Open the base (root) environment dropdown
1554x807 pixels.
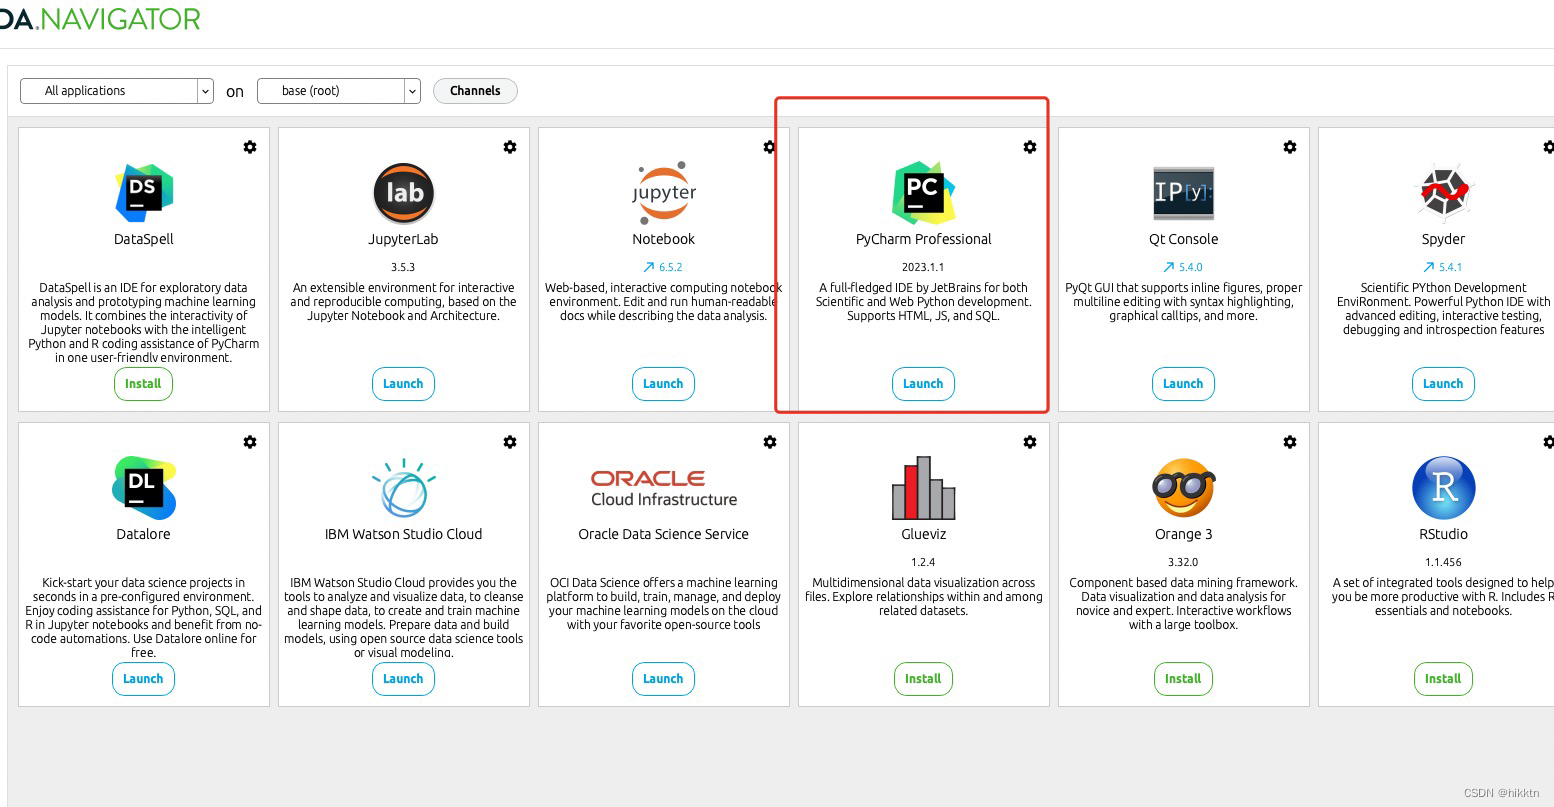[x=339, y=91]
